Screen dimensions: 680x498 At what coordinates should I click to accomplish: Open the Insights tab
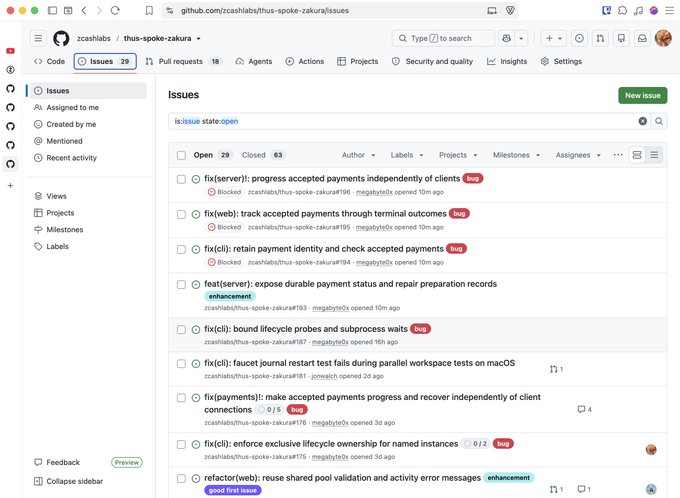click(x=507, y=61)
